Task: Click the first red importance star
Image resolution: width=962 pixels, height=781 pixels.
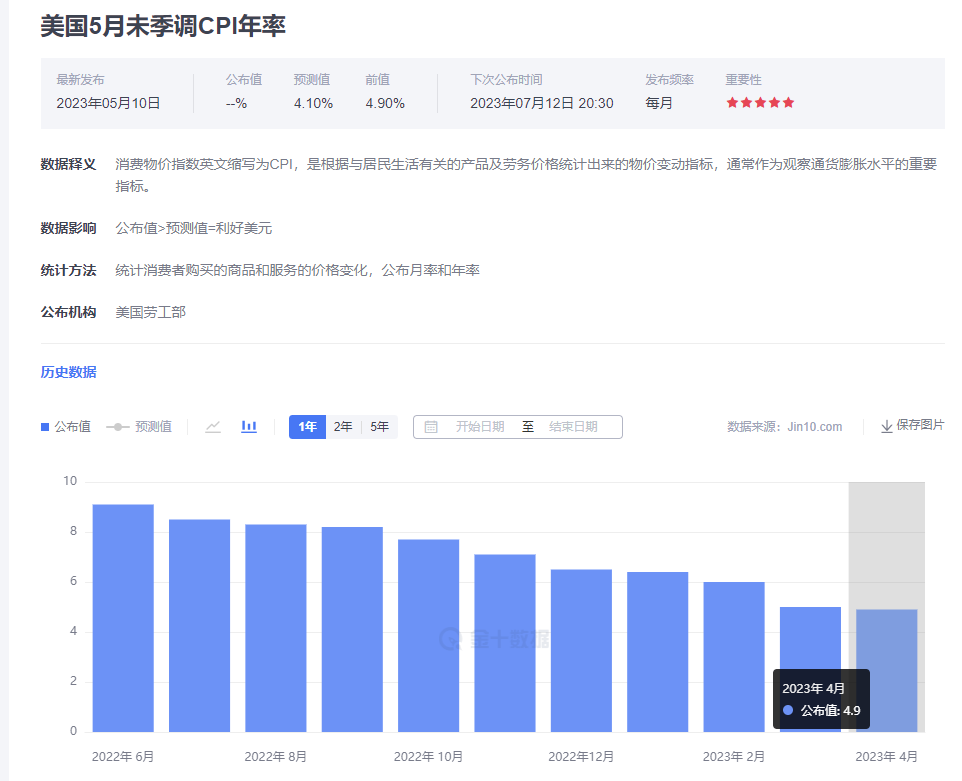Action: coord(732,102)
